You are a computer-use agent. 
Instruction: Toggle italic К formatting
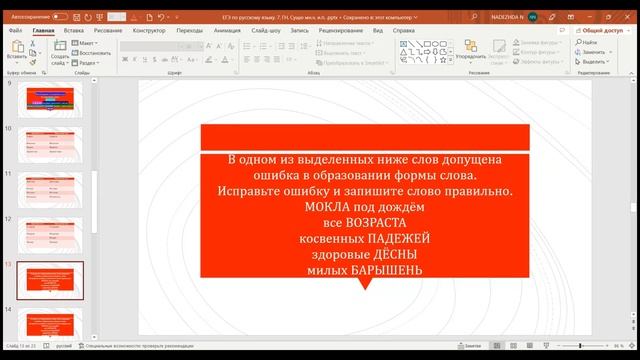click(x=135, y=60)
